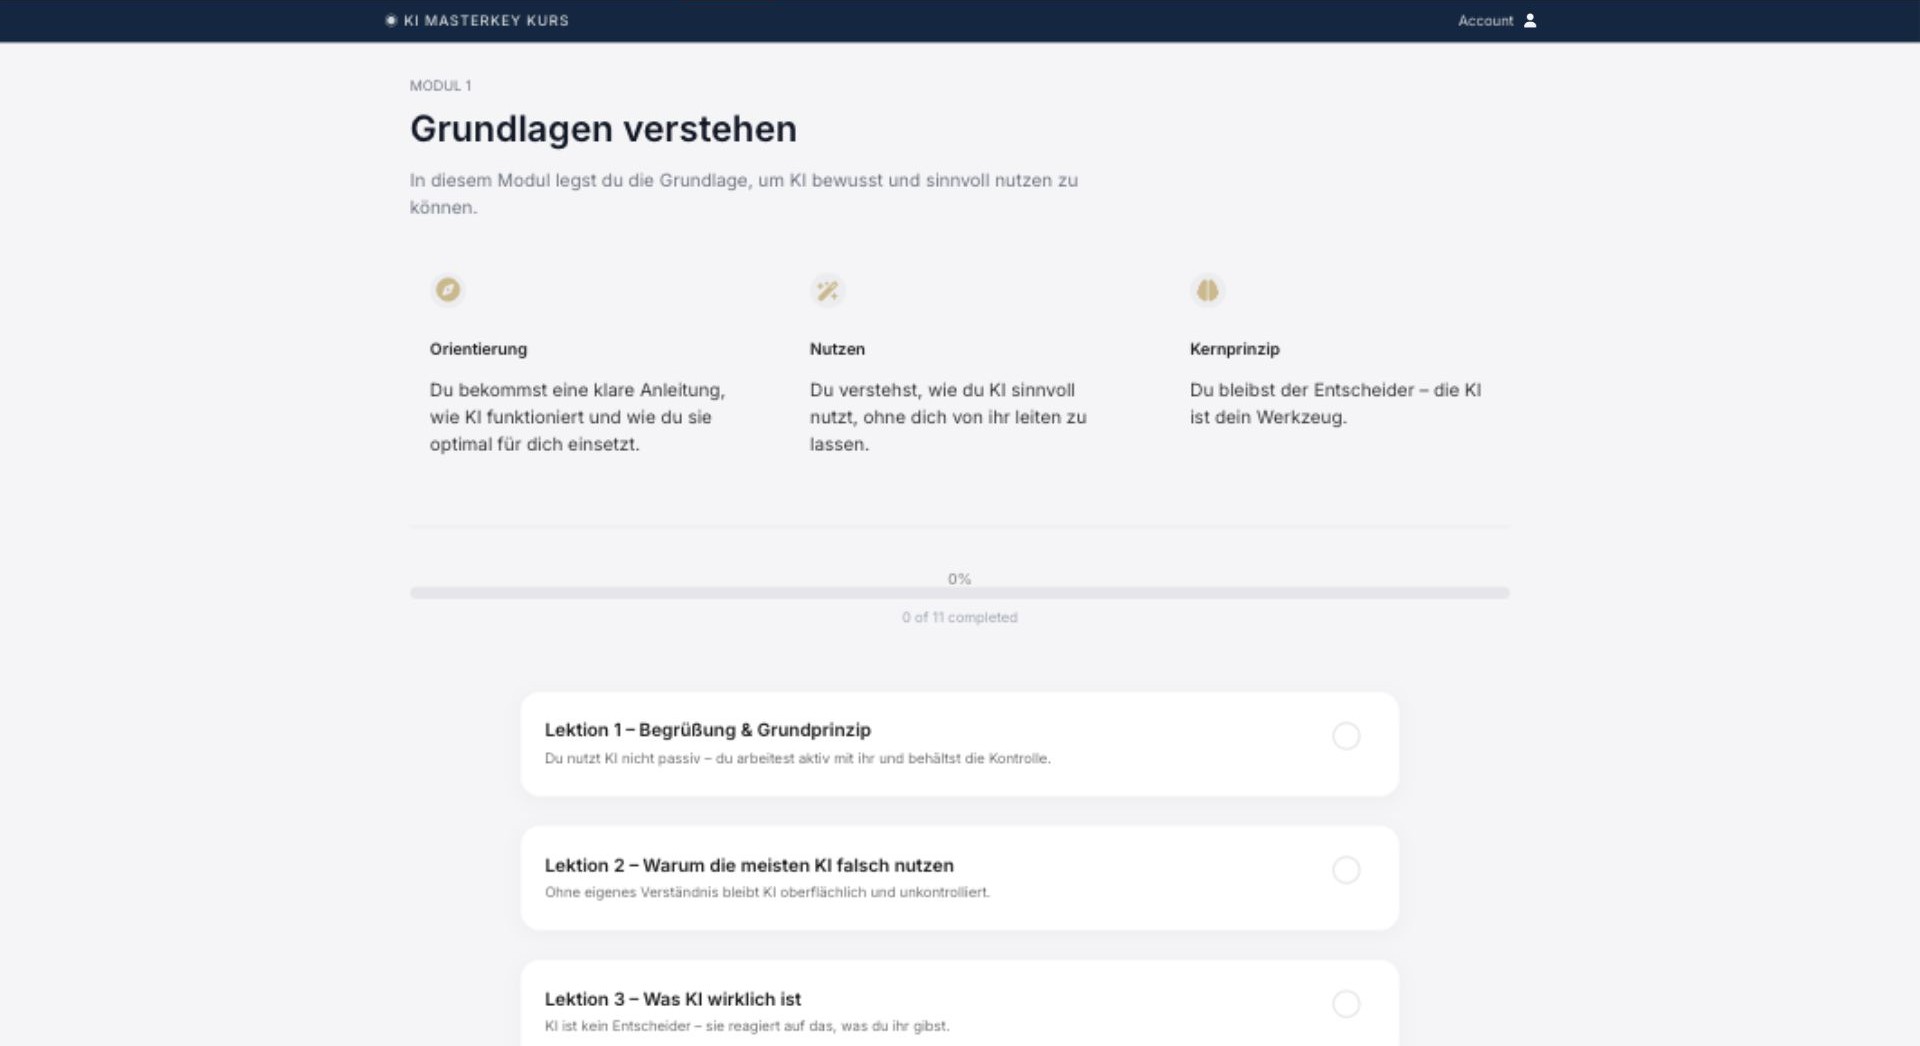Click the '0 of 11 completed' text
Viewport: 1920px width, 1046px height.
959,617
